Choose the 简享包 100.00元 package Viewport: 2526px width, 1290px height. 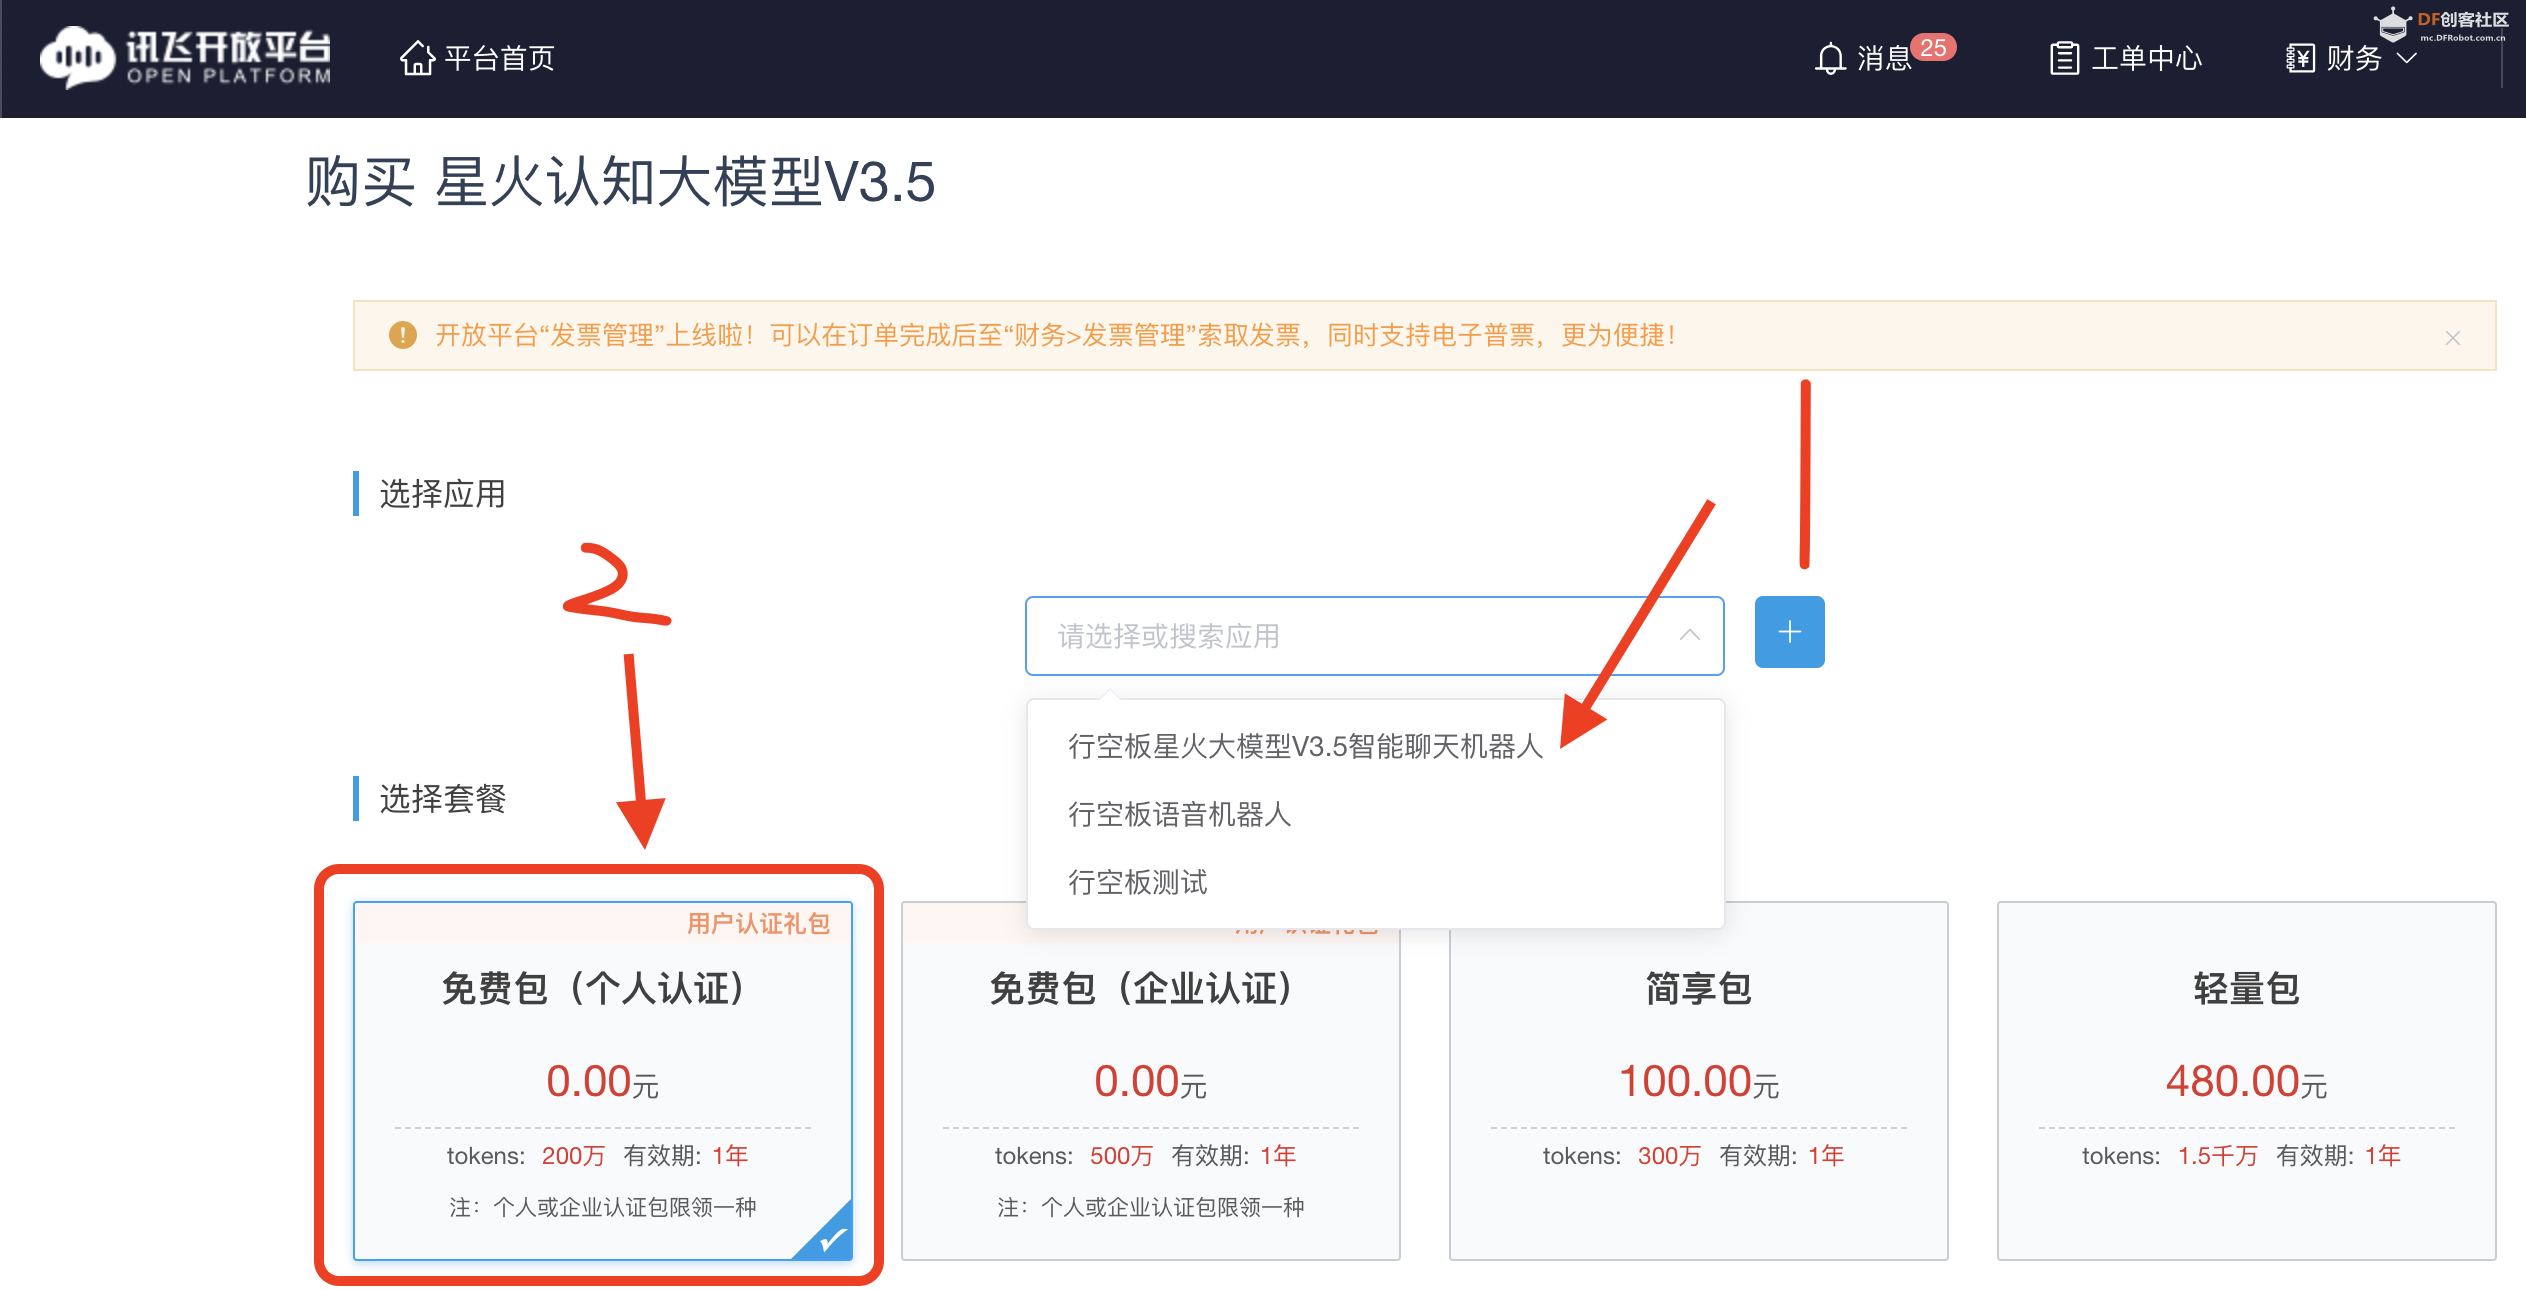tap(1698, 1080)
